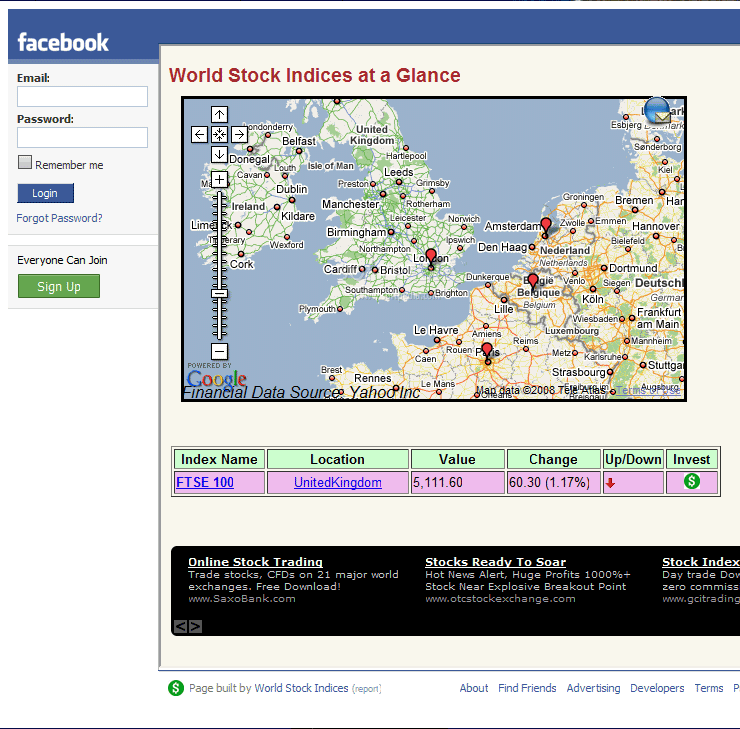
Task: Click the facebook logo
Action: (63, 42)
